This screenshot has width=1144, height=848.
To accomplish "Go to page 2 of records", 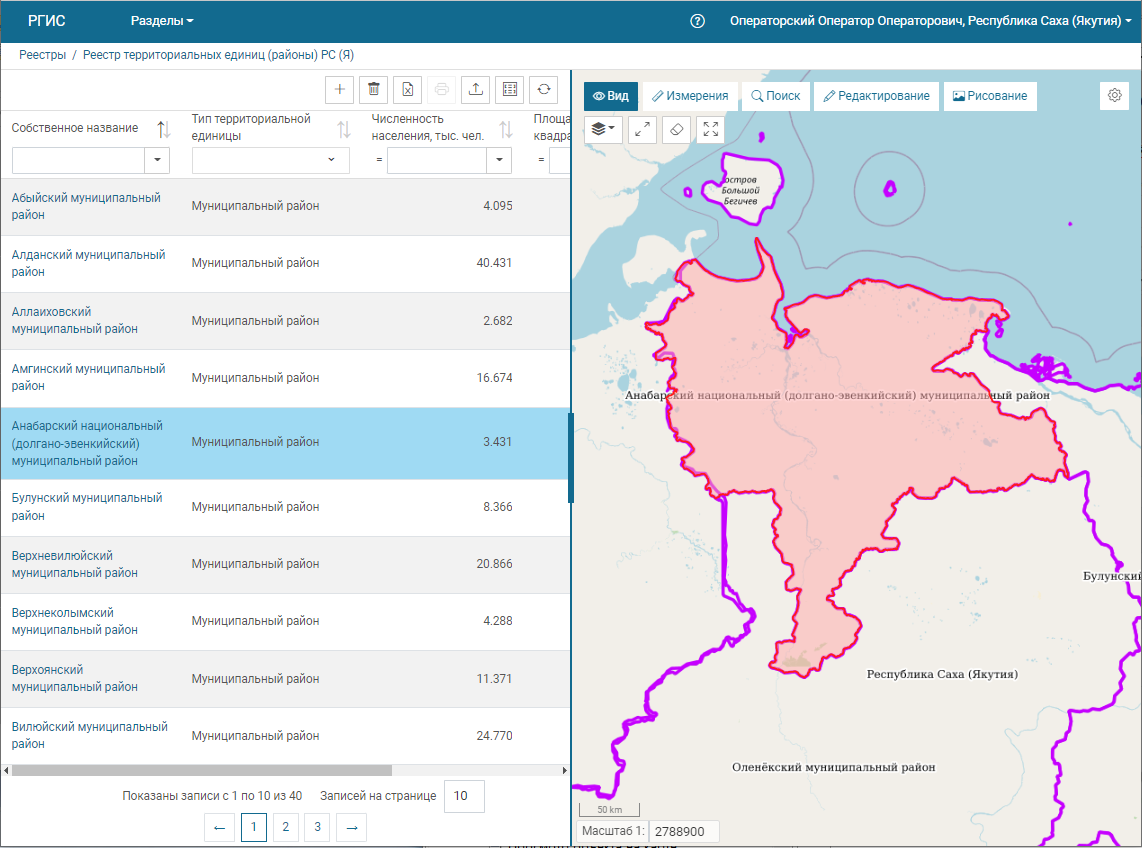I will pos(286,827).
